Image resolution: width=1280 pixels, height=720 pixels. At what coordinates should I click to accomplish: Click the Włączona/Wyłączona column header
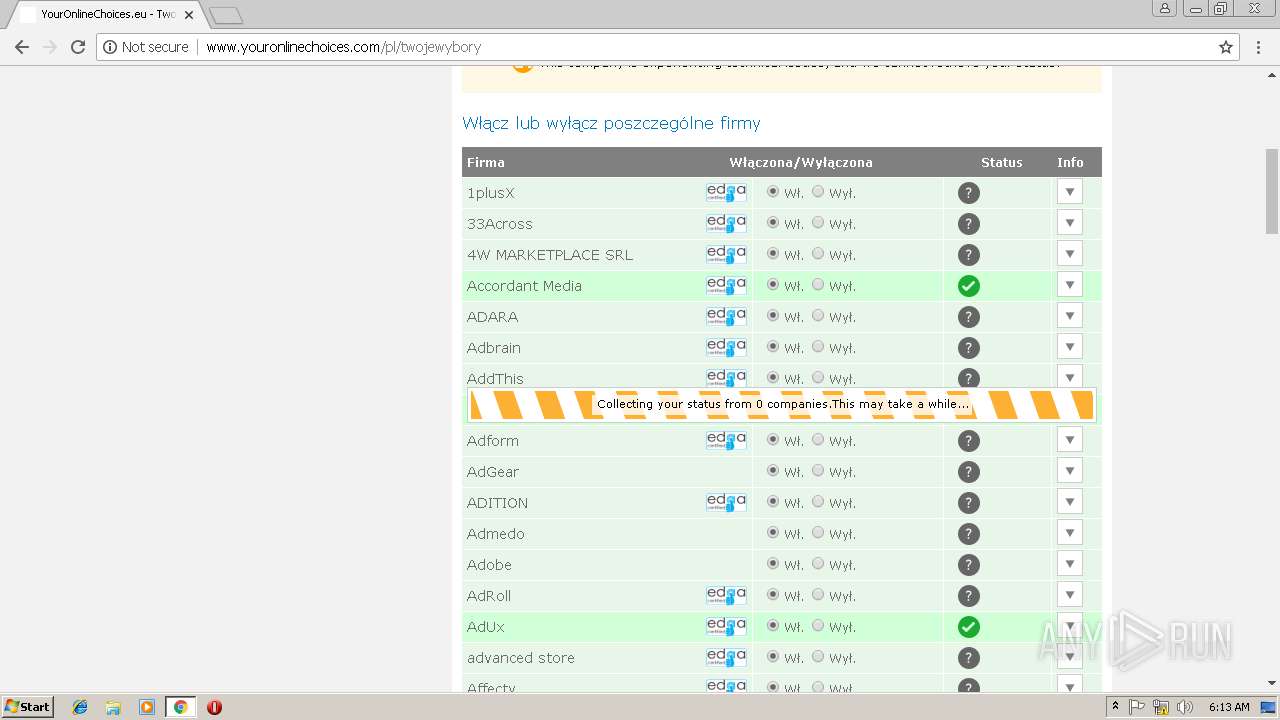click(x=801, y=162)
